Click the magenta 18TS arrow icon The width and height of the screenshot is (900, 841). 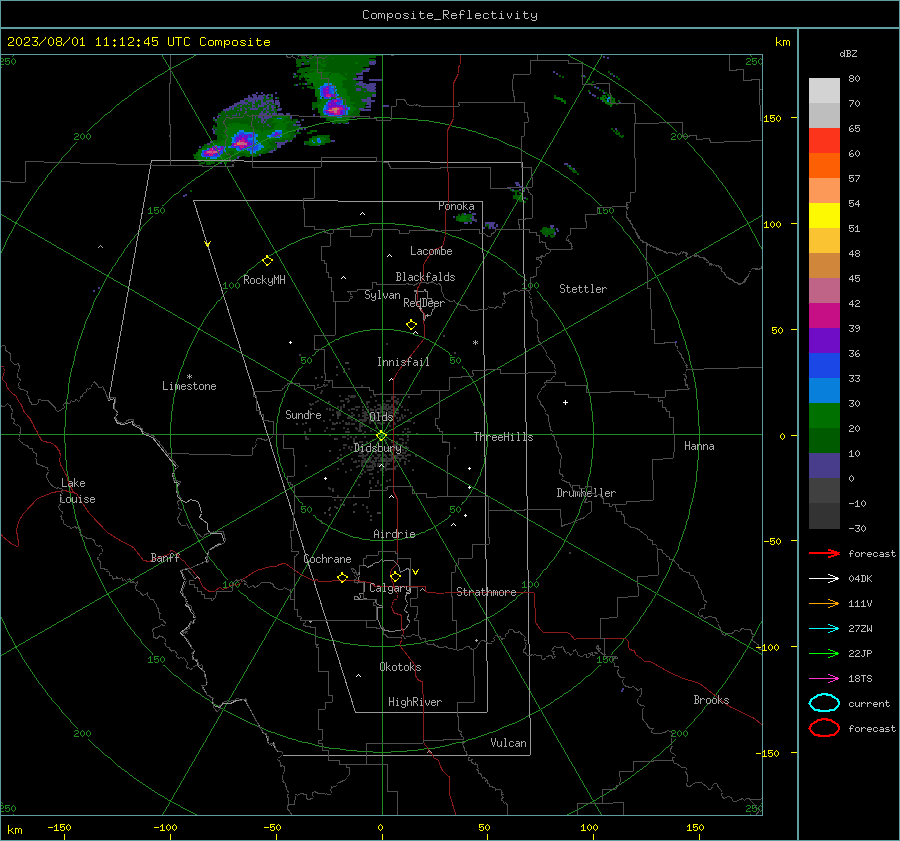point(824,679)
